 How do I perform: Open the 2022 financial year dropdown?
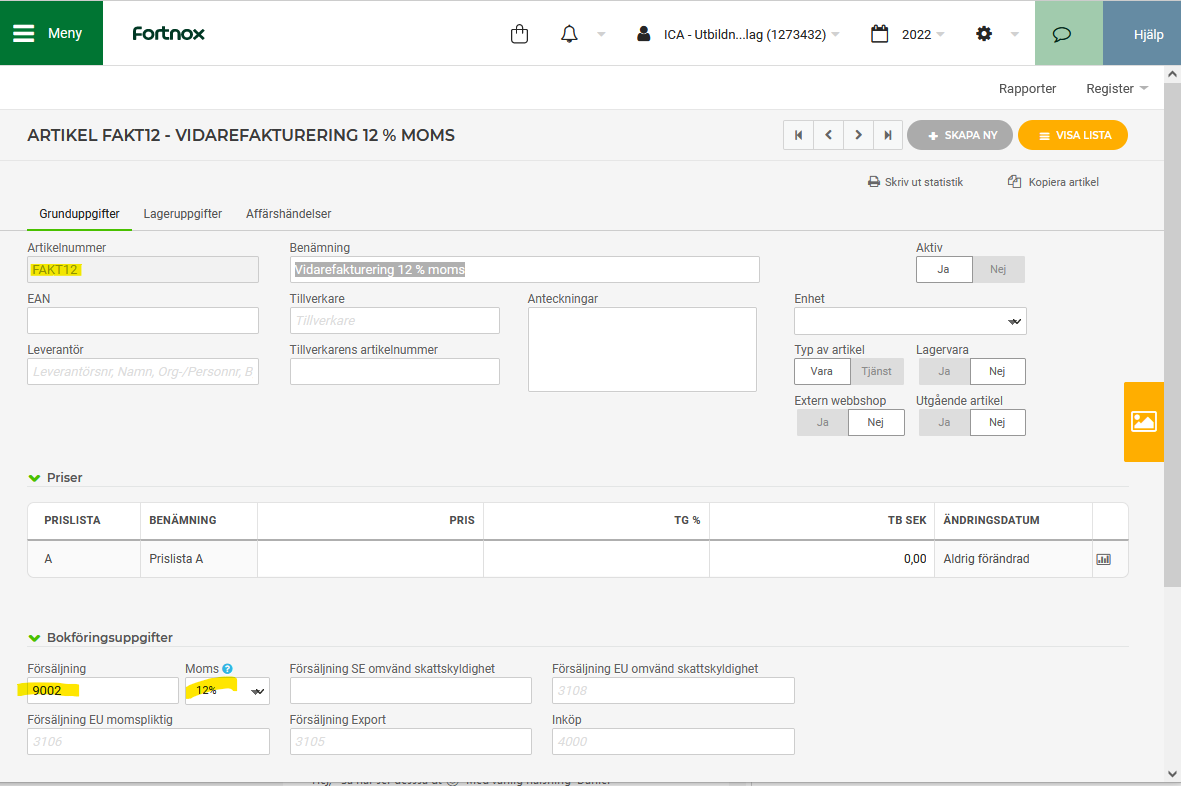point(923,35)
